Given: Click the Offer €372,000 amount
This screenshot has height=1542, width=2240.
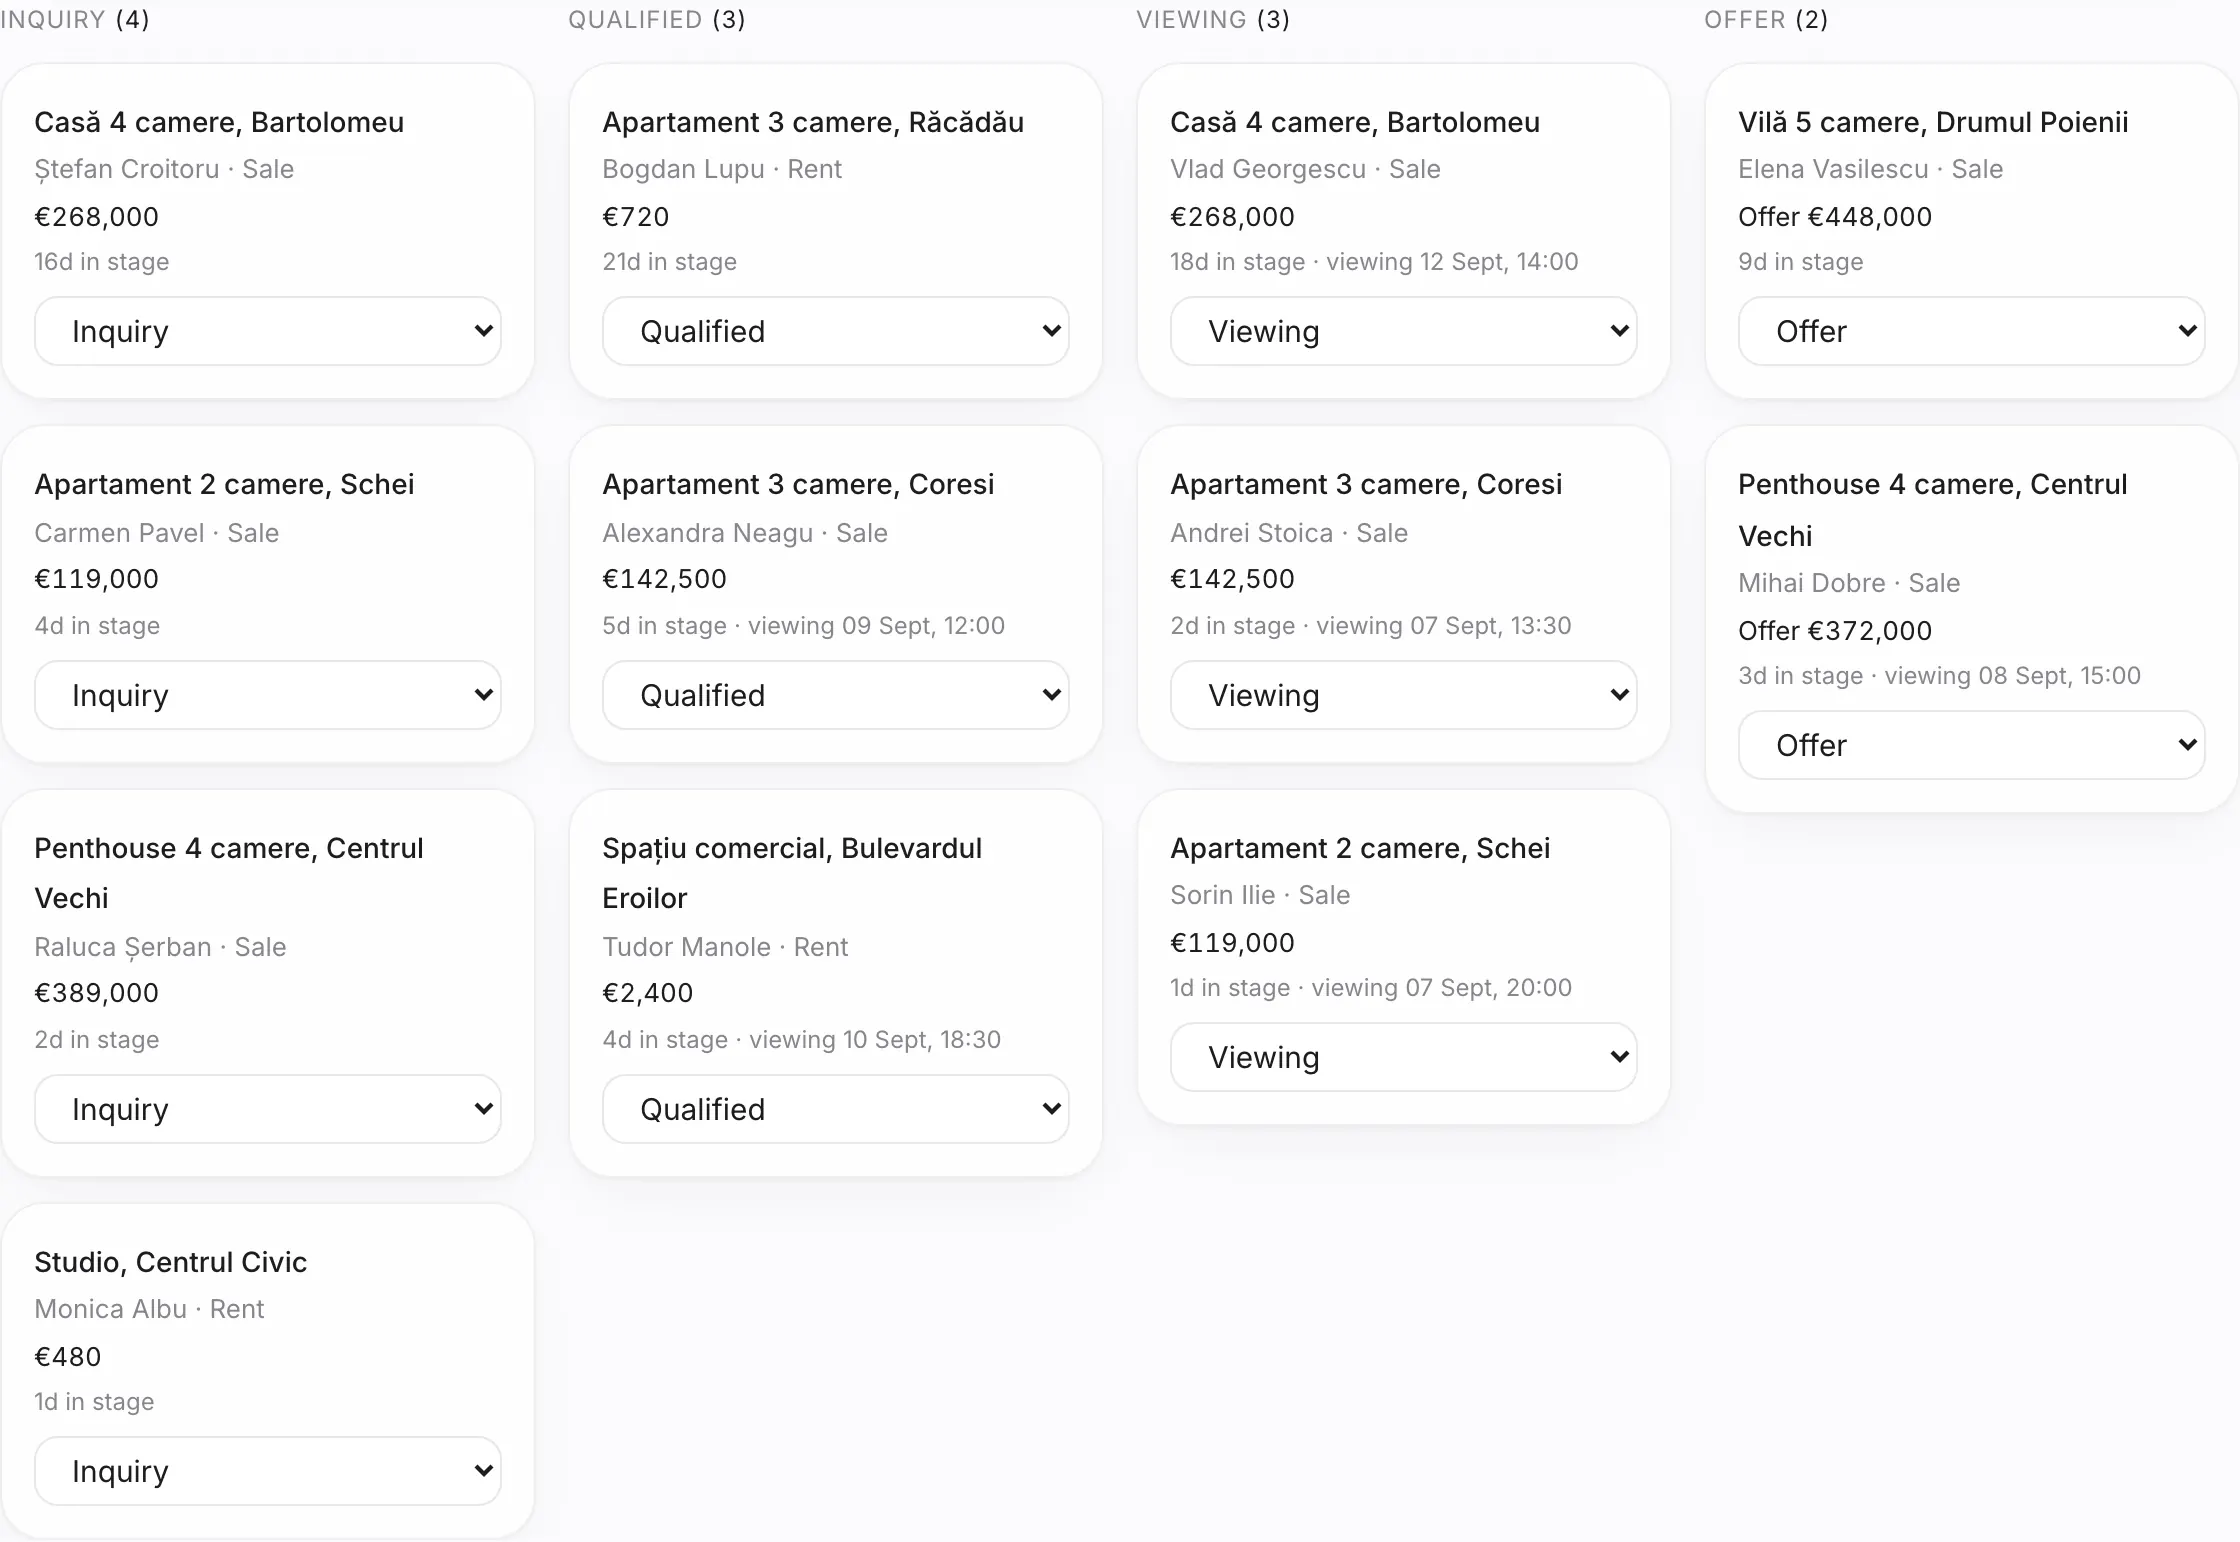Looking at the screenshot, I should click(1835, 631).
